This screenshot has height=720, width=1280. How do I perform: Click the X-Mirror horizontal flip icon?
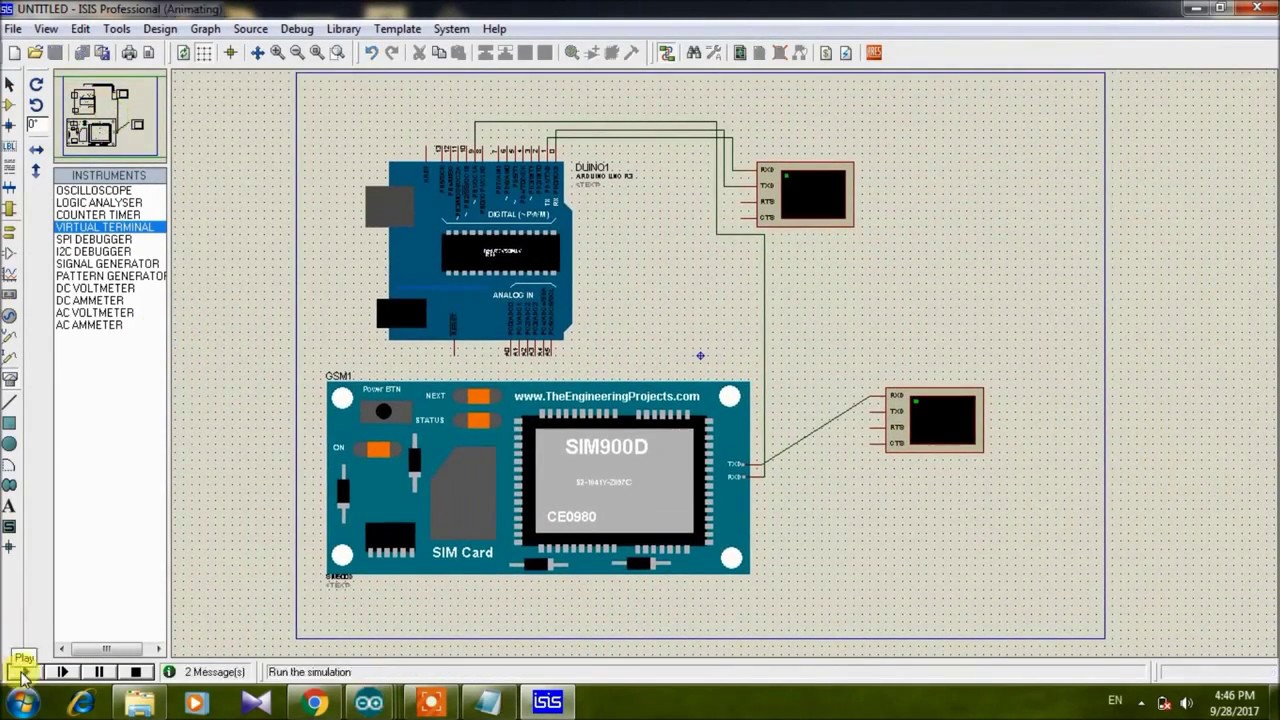pyautogui.click(x=36, y=149)
